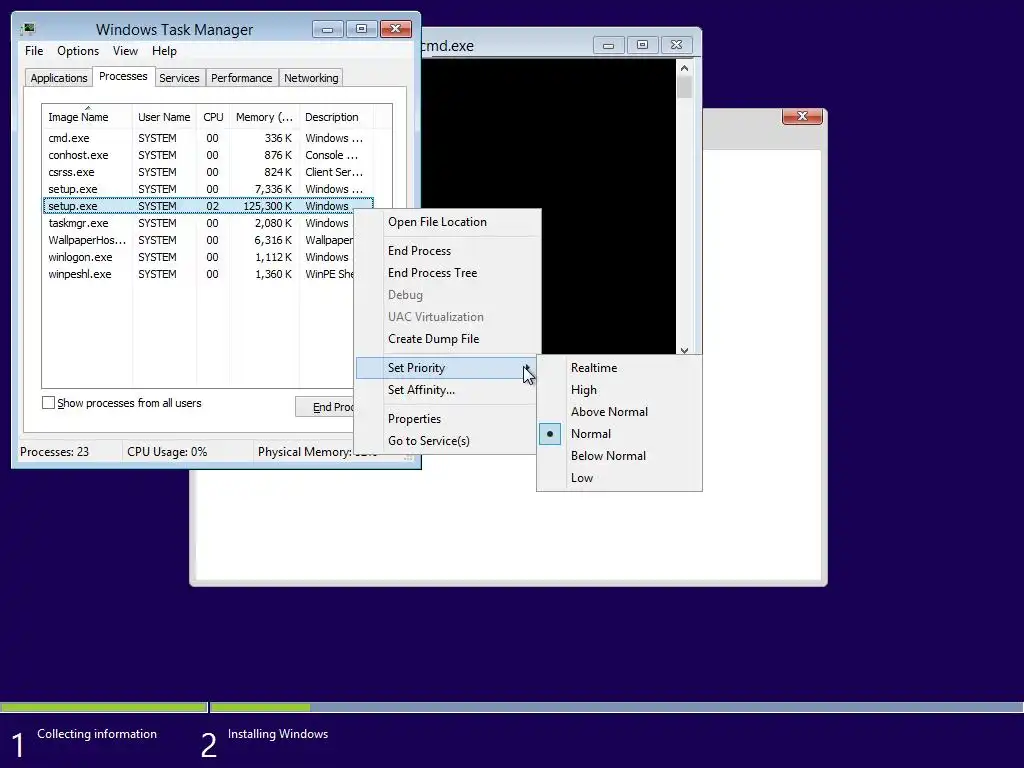Sort by Memory column header
Image resolution: width=1024 pixels, height=768 pixels.
[264, 117]
